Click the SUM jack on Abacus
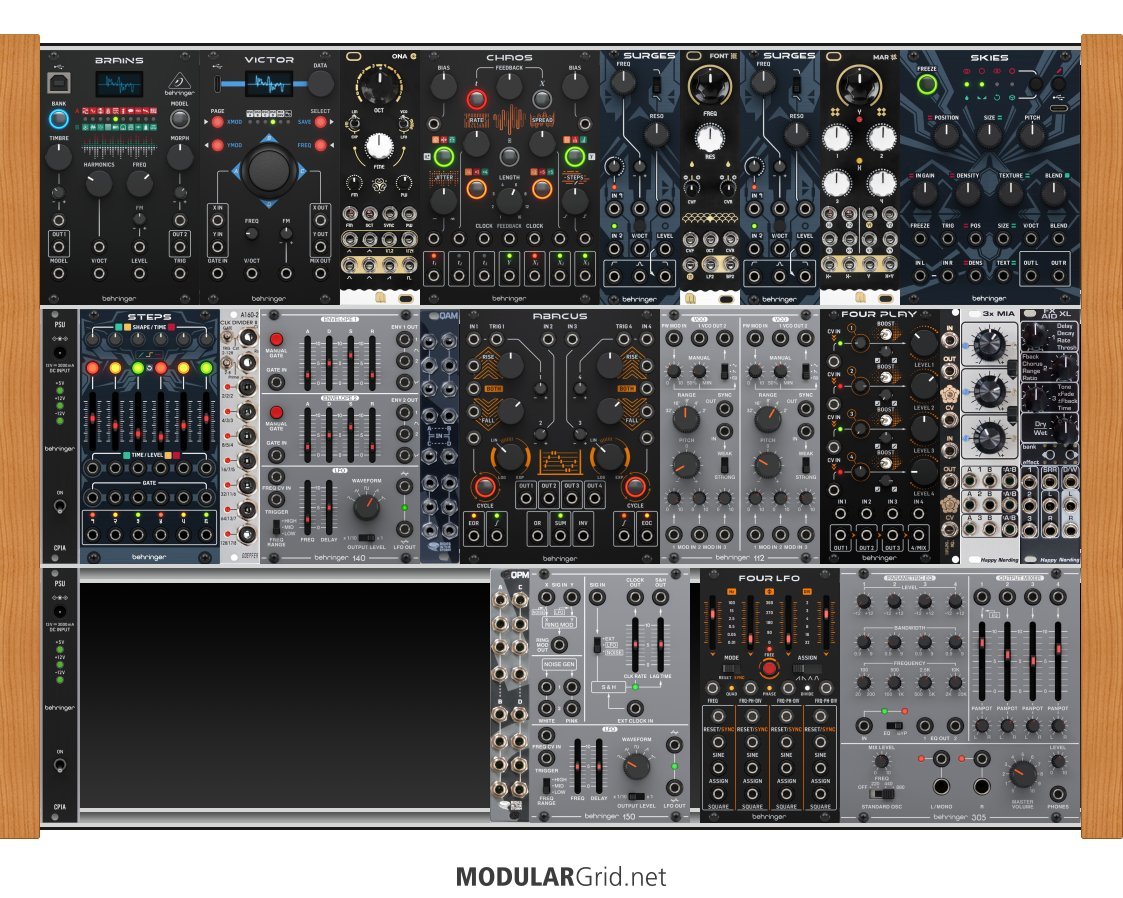The image size is (1123, 898). pyautogui.click(x=560, y=536)
